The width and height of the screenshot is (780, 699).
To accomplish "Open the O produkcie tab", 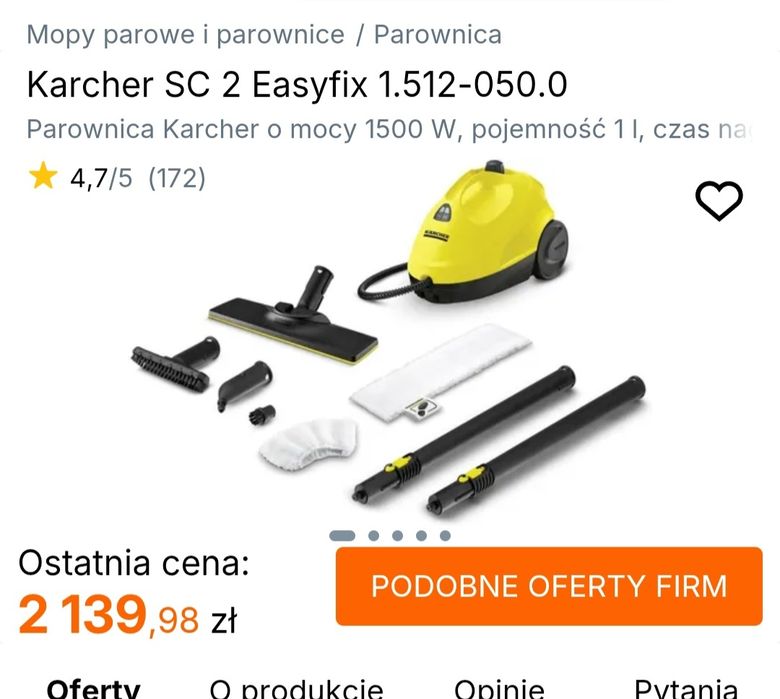I will point(296,689).
